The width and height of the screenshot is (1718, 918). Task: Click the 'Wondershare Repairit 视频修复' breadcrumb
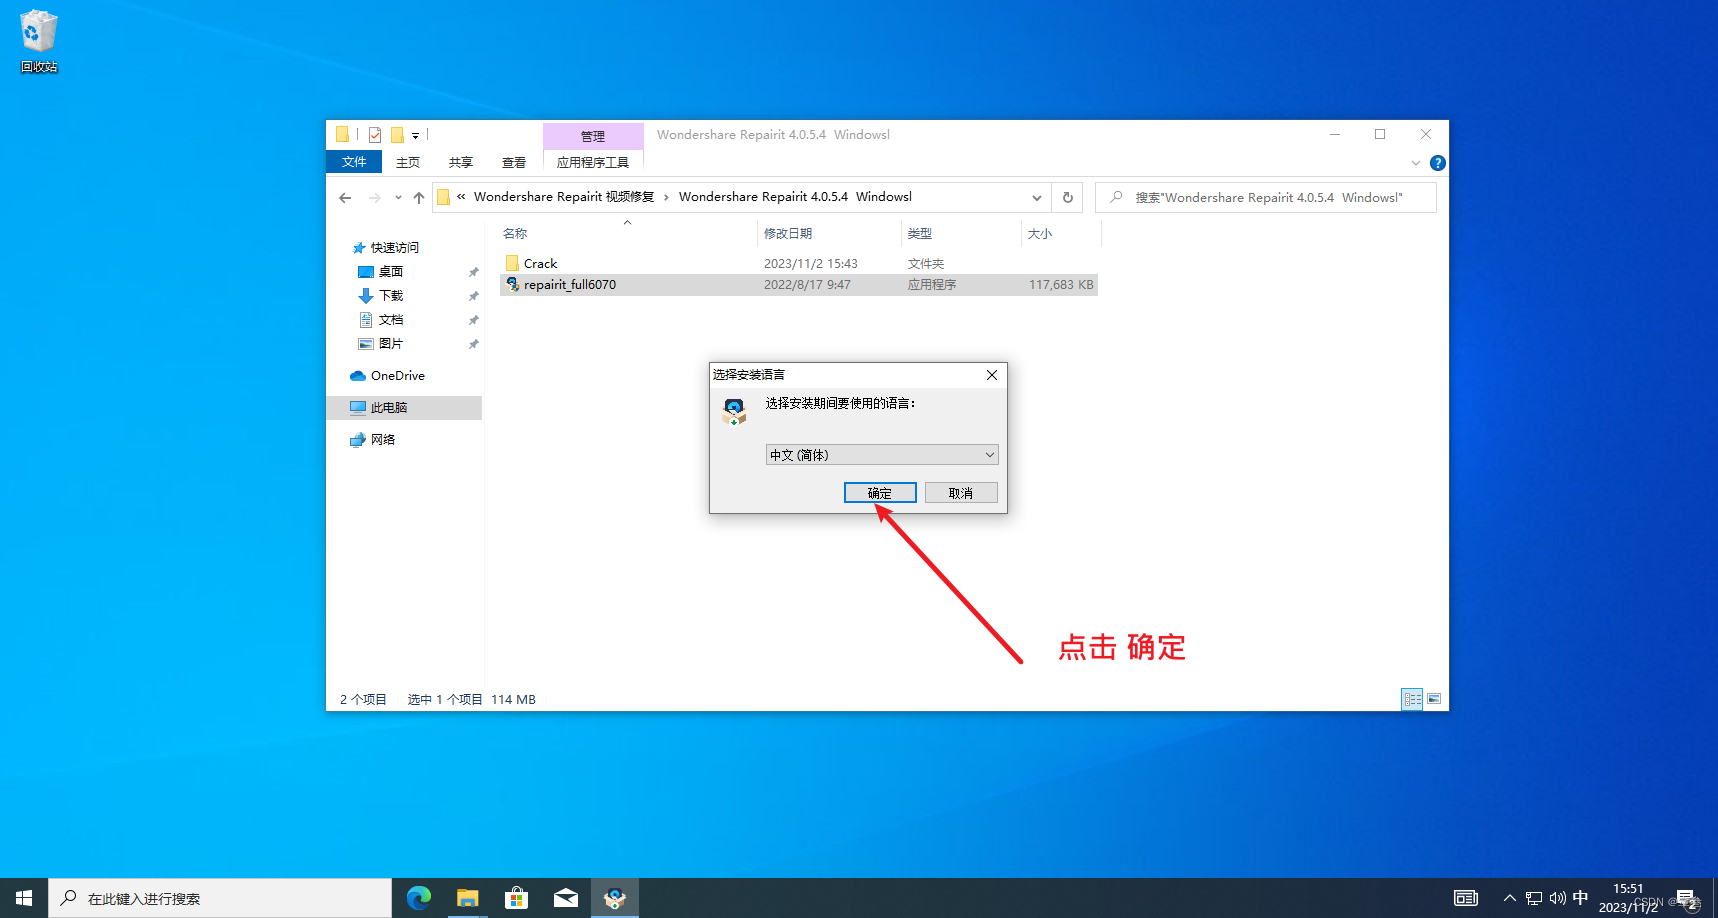pos(564,197)
